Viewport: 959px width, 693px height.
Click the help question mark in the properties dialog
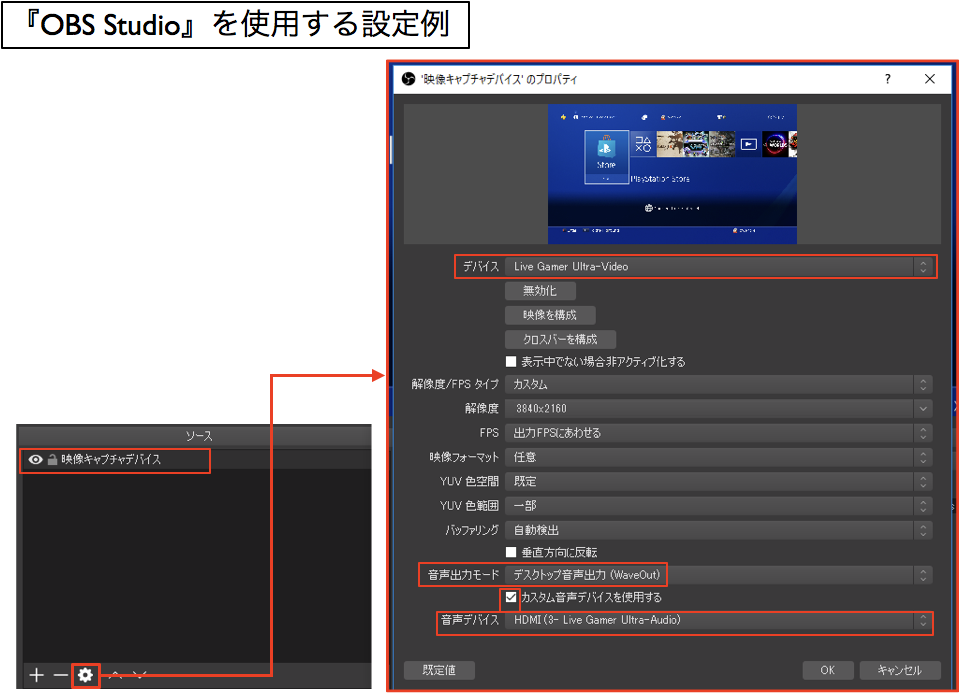[x=887, y=78]
